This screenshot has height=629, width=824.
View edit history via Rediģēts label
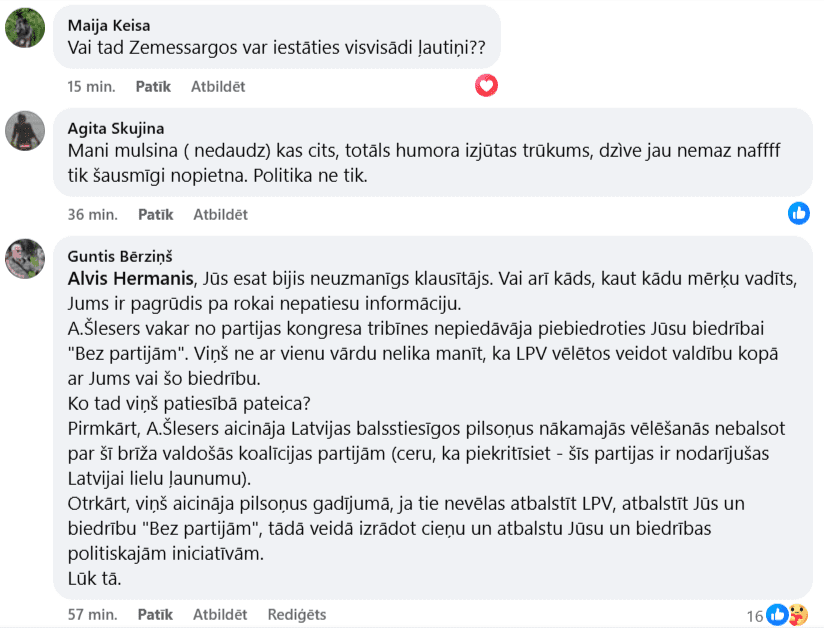(x=297, y=615)
